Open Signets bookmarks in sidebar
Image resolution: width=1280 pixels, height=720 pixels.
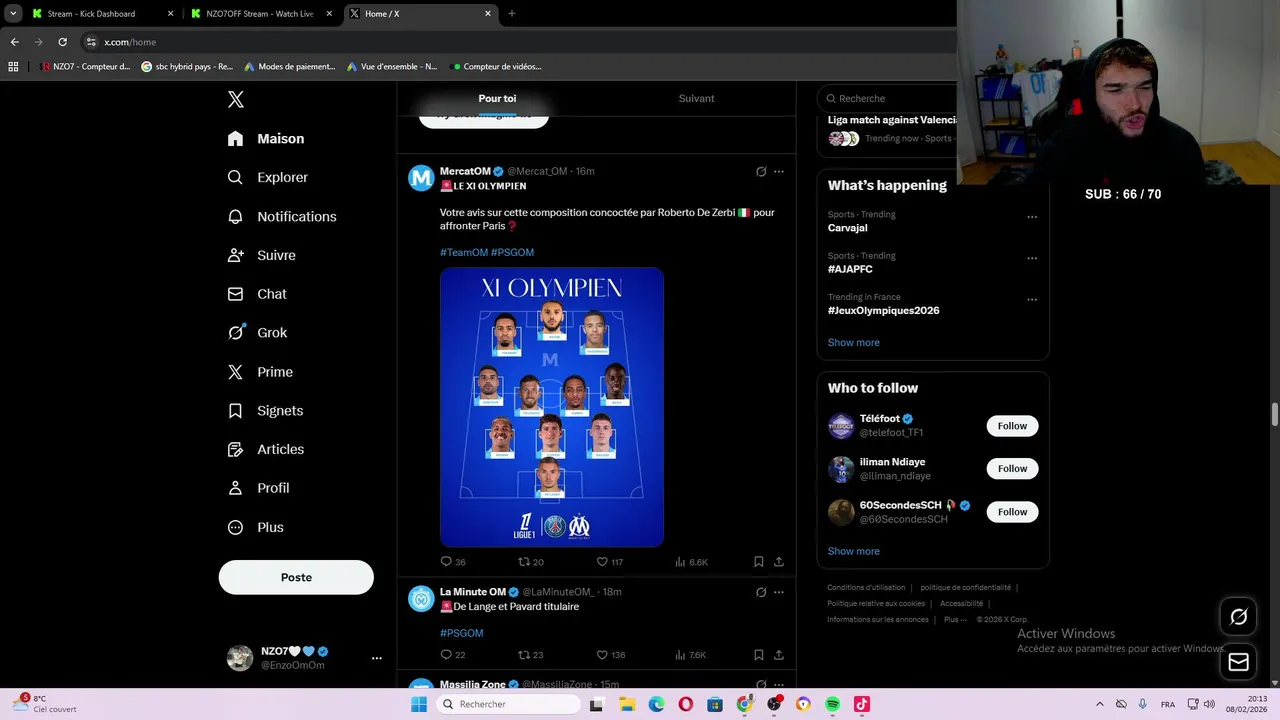coord(265,411)
